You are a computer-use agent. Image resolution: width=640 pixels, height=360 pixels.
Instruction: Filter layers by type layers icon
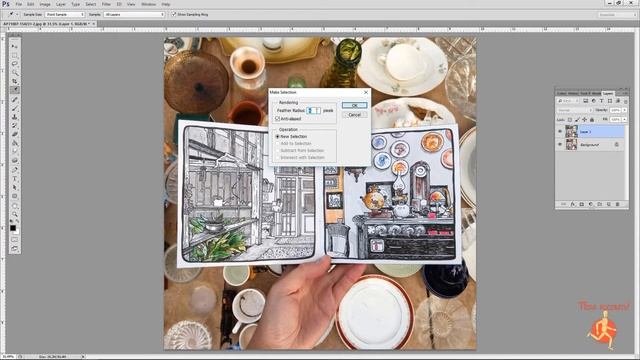(x=602, y=101)
